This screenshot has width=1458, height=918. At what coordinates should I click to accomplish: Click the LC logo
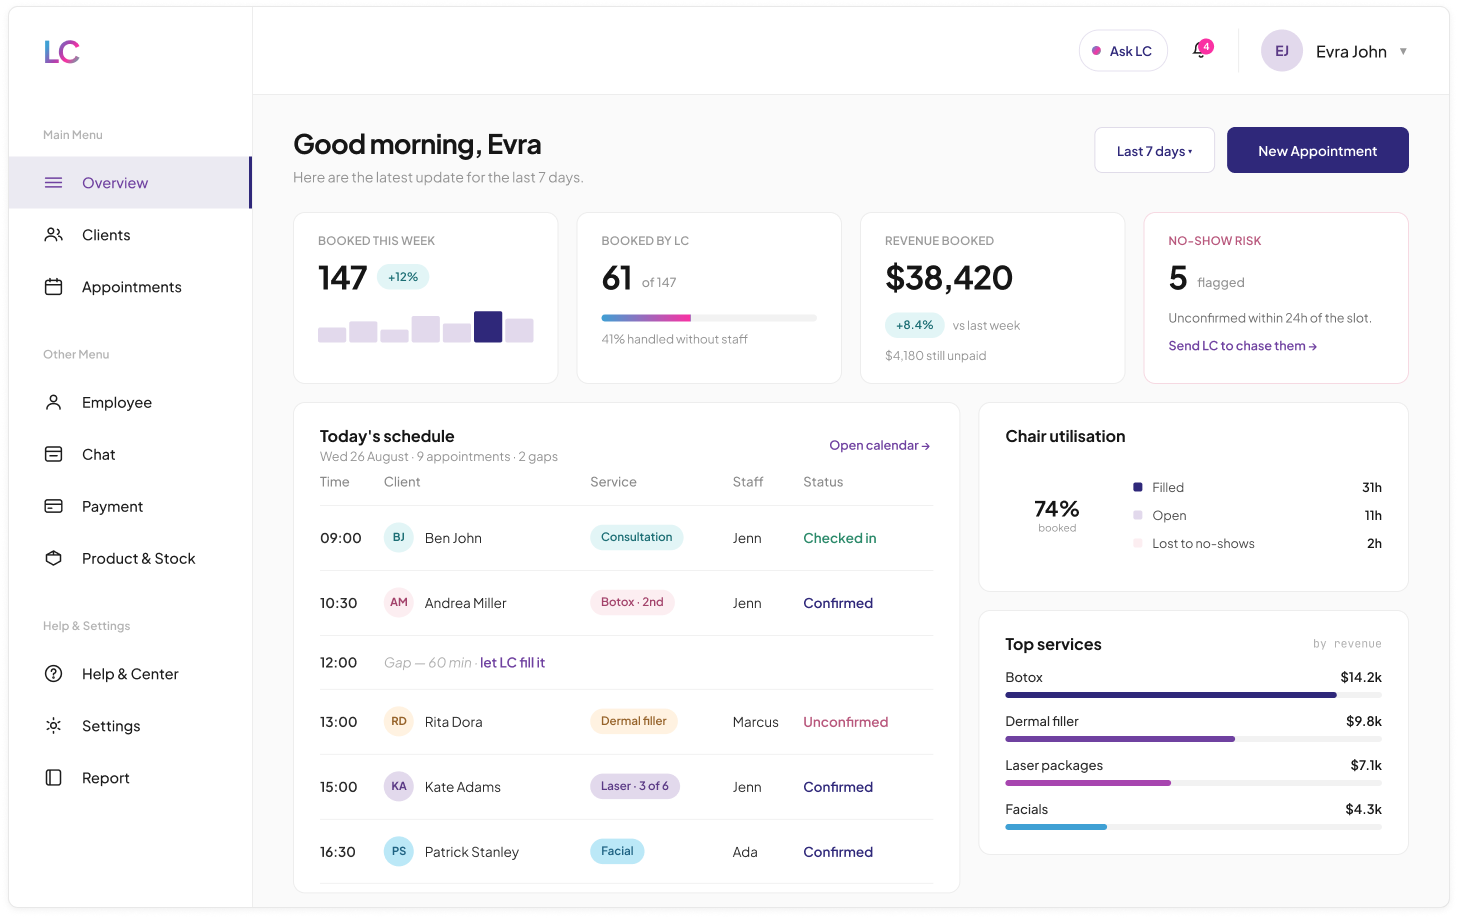(61, 52)
